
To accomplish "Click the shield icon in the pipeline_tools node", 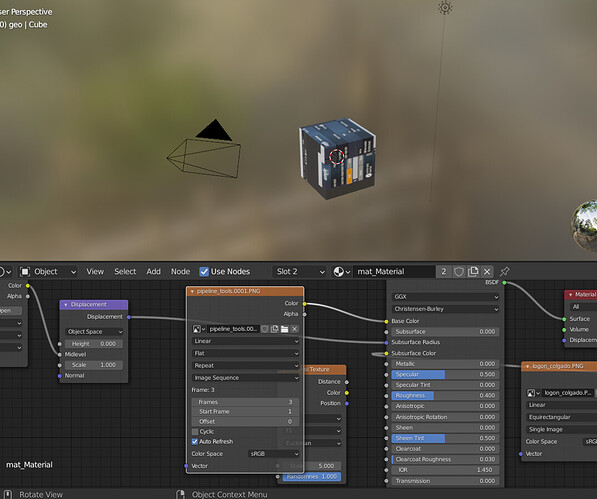I will click(x=265, y=329).
